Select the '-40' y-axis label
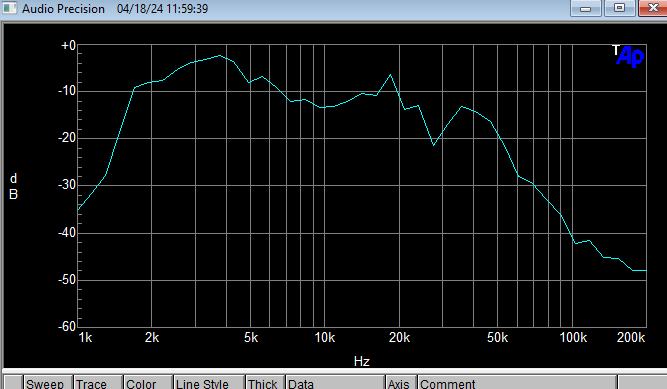Screen dimensions: 667x389 [x=67, y=233]
